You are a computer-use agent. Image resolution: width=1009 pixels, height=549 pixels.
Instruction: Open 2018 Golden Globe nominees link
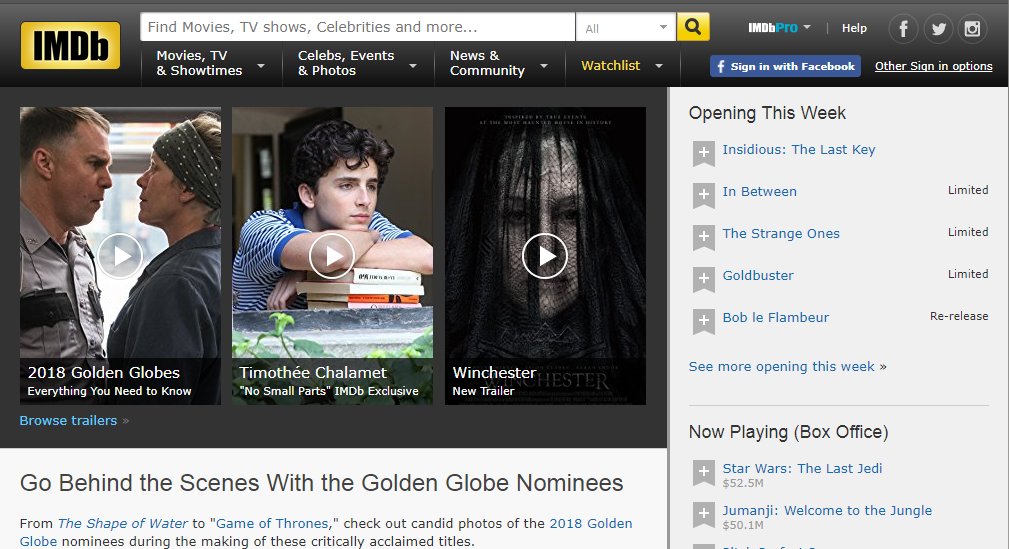coord(591,523)
